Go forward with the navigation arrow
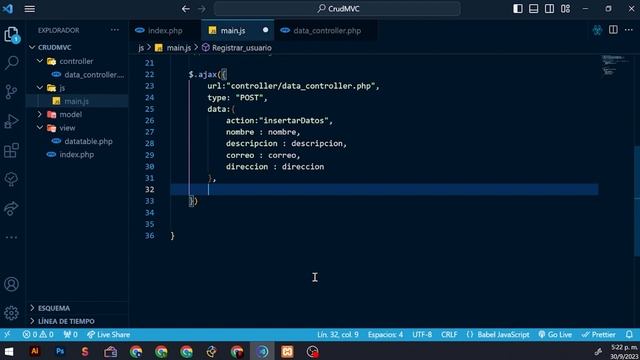640x360 pixels. pyautogui.click(x=202, y=9)
